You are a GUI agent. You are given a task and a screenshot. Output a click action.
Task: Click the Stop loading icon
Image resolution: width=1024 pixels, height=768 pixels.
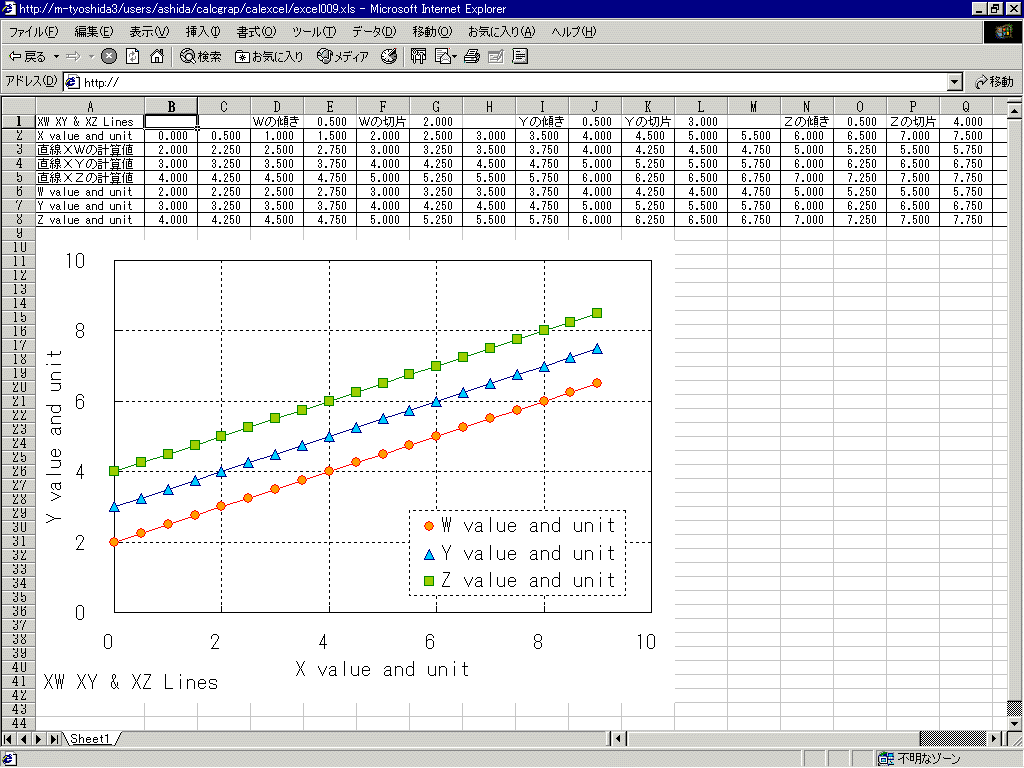click(109, 56)
